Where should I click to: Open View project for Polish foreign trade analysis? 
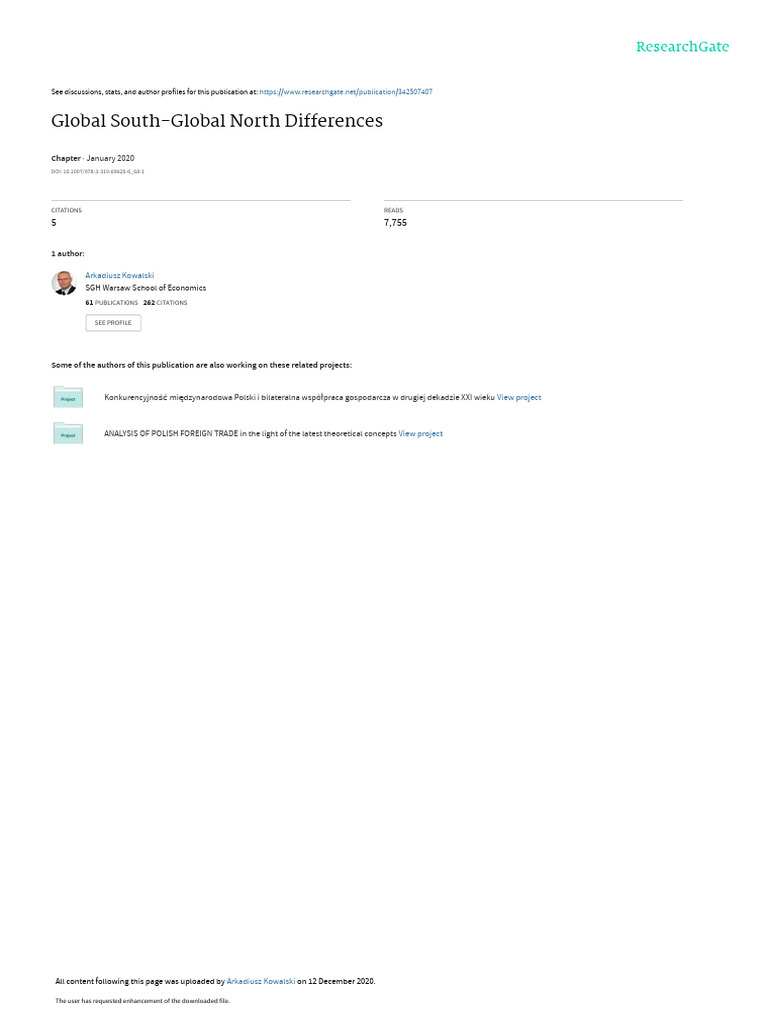point(421,434)
